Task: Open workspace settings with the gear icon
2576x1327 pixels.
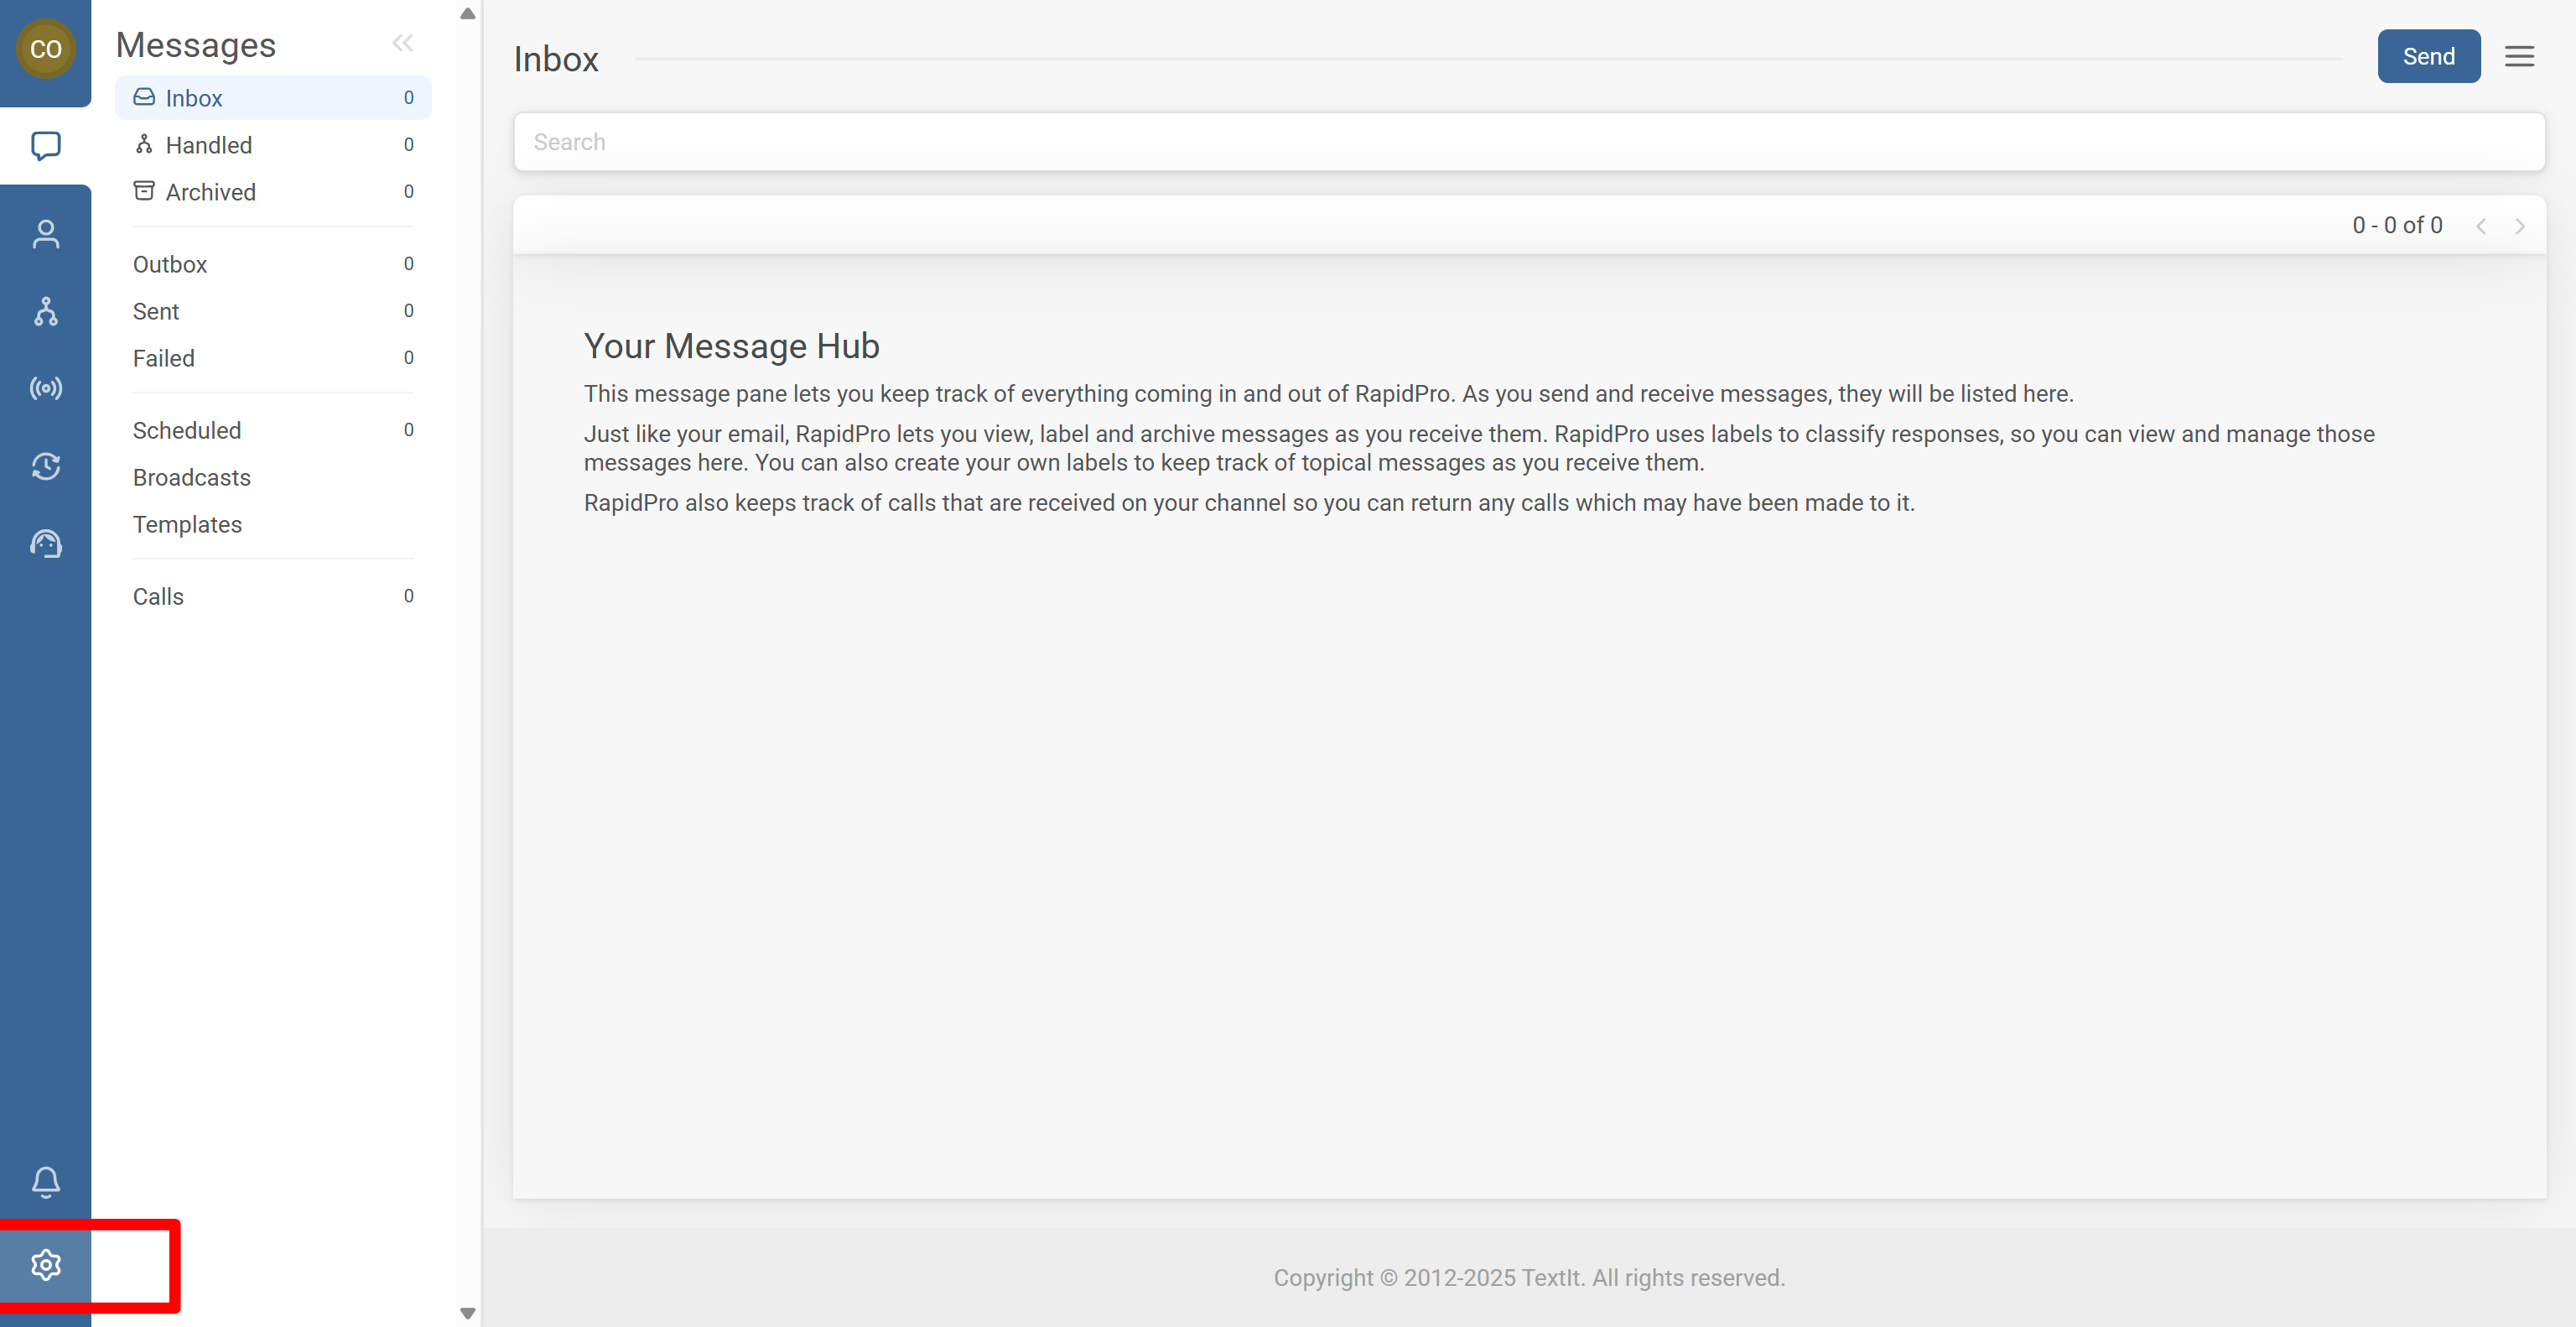Action: 45,1264
